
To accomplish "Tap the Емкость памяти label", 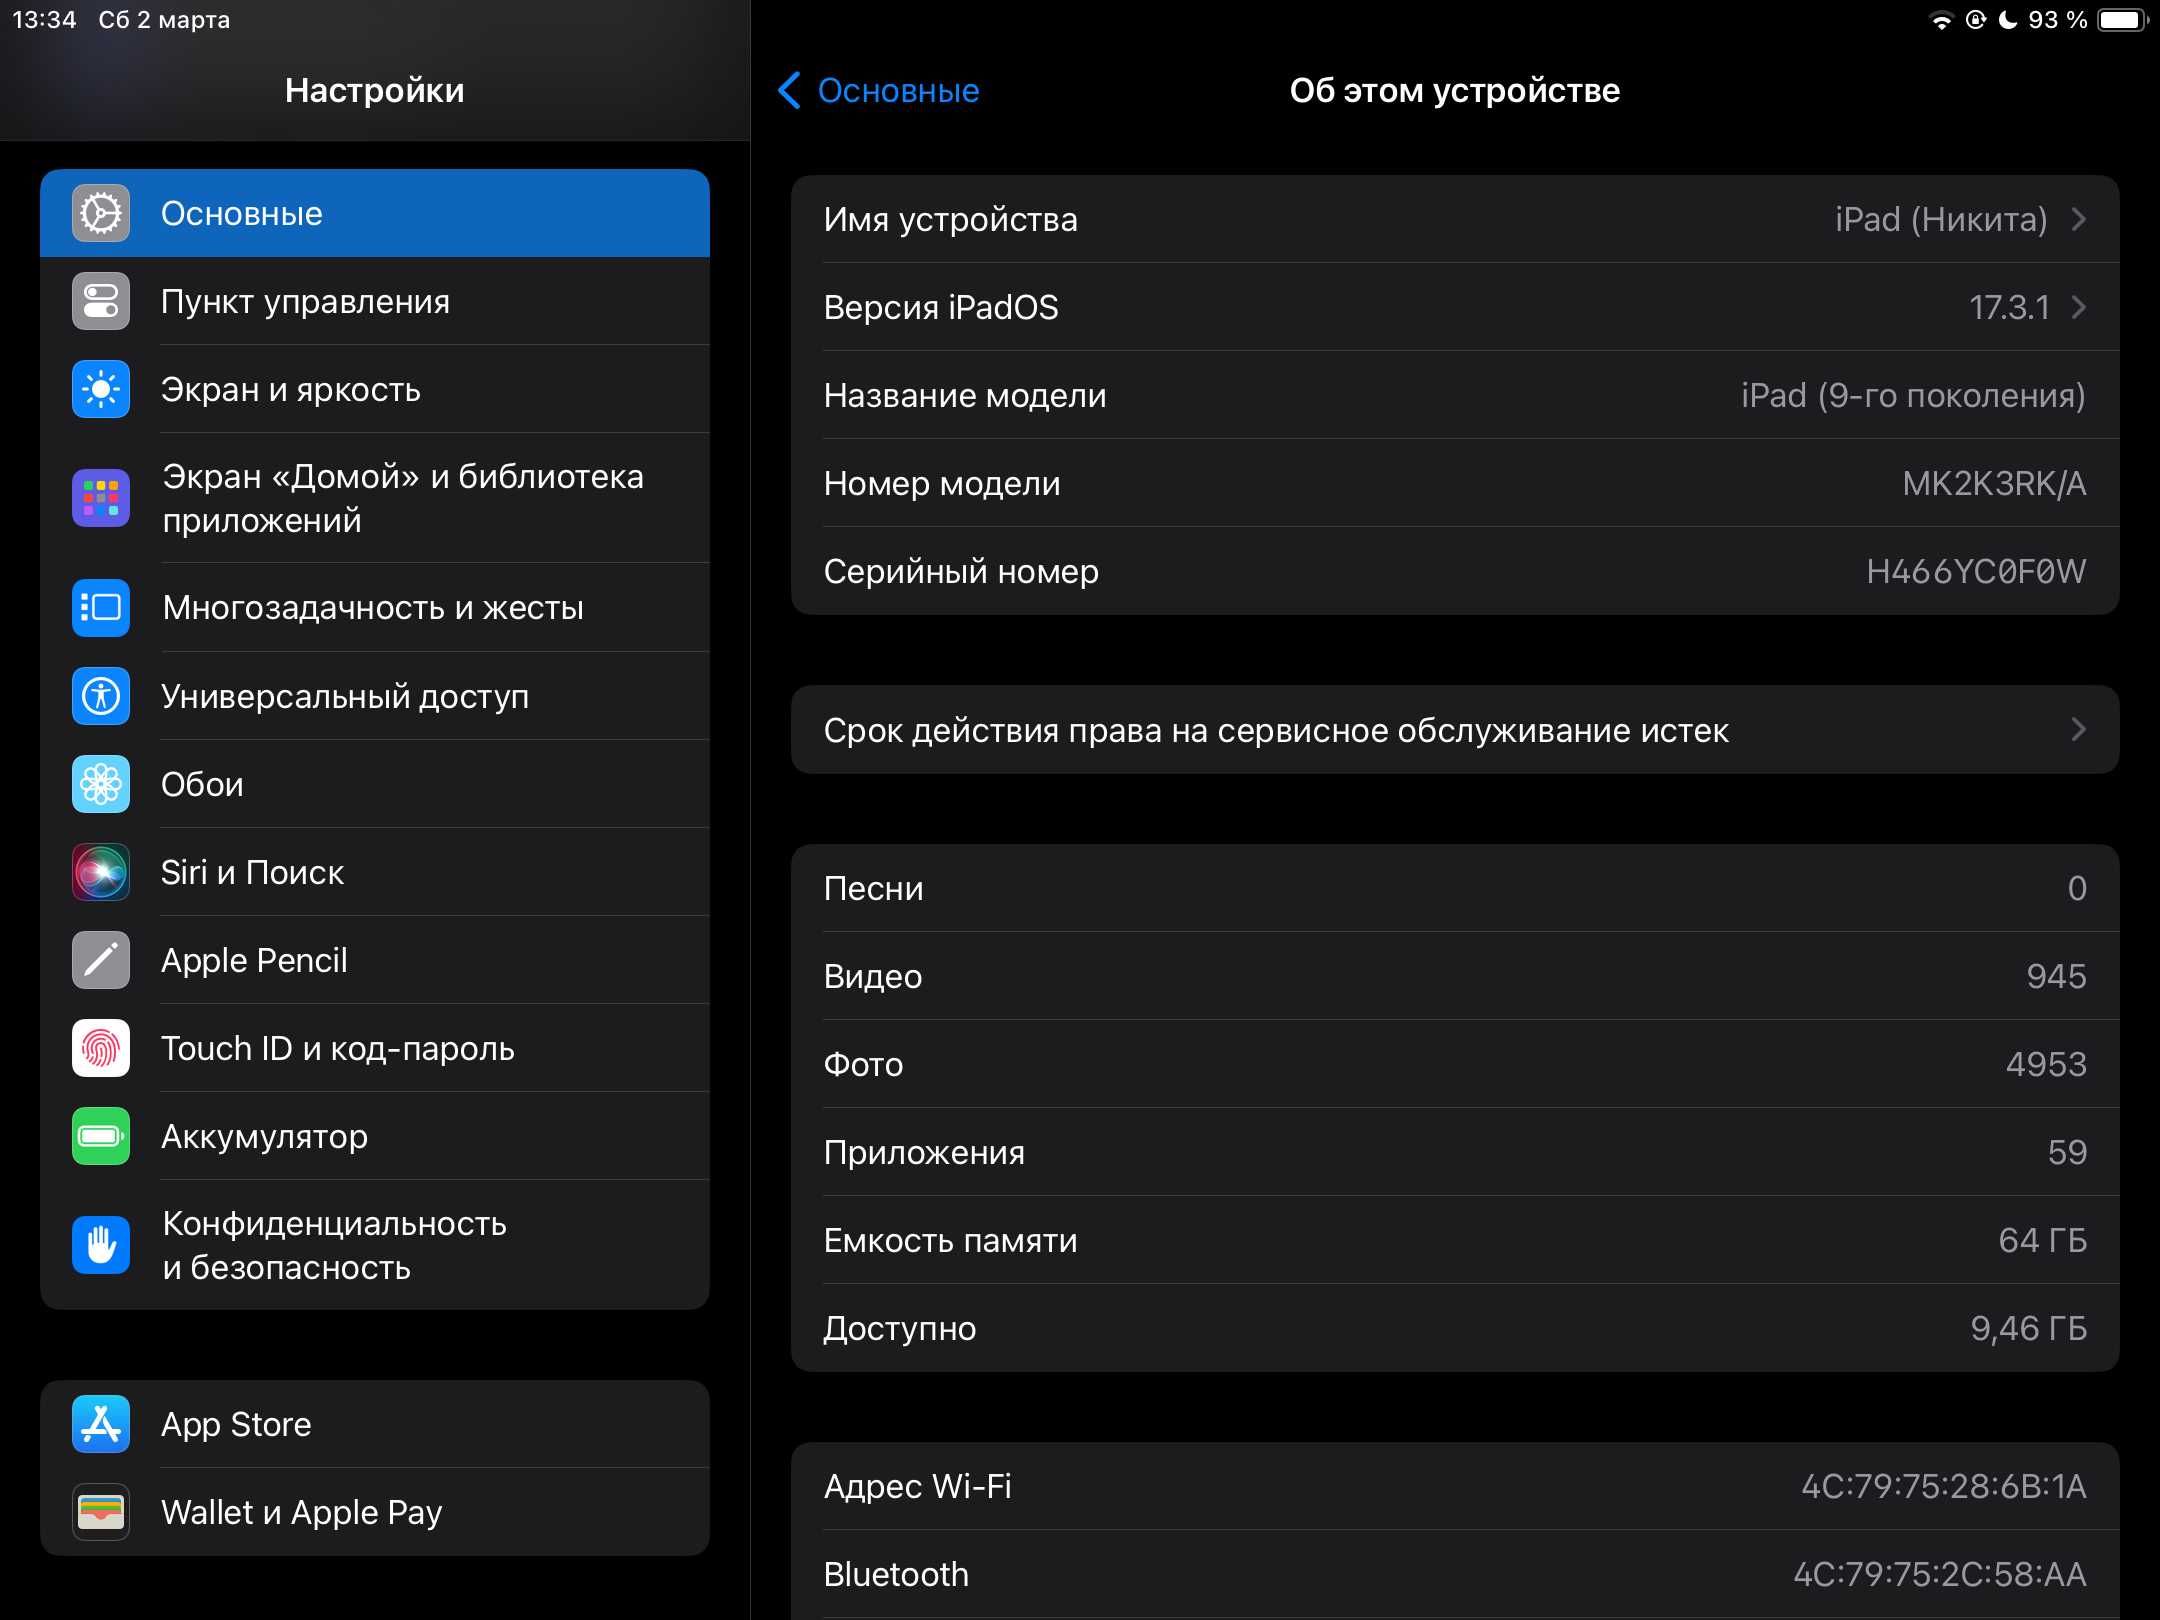I will [950, 1241].
